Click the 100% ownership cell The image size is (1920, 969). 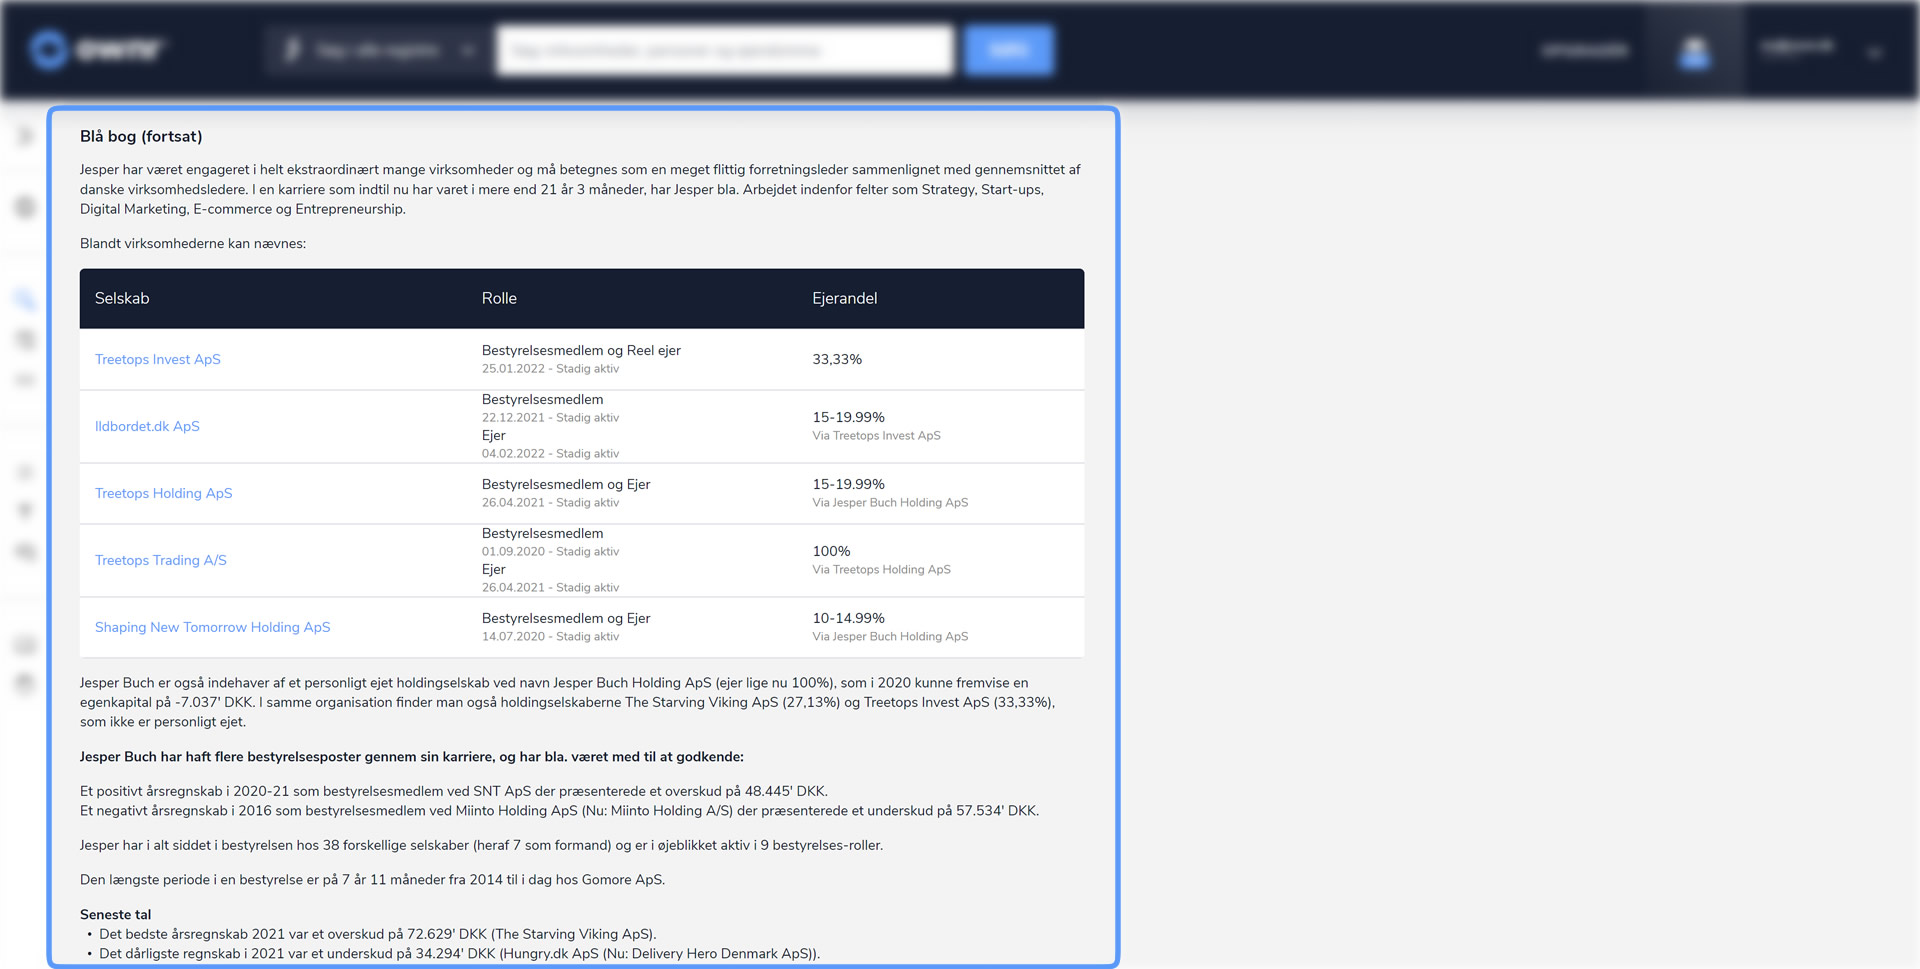point(832,551)
